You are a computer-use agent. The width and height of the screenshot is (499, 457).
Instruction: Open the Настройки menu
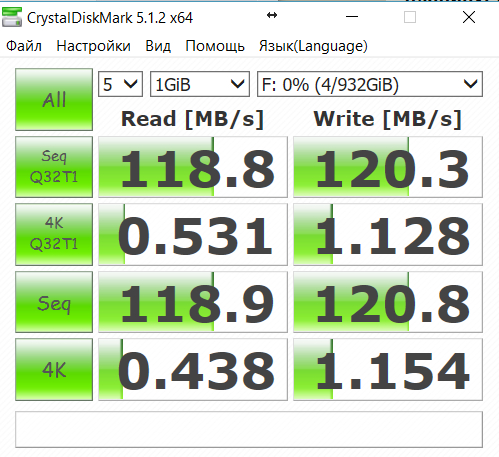[93, 46]
